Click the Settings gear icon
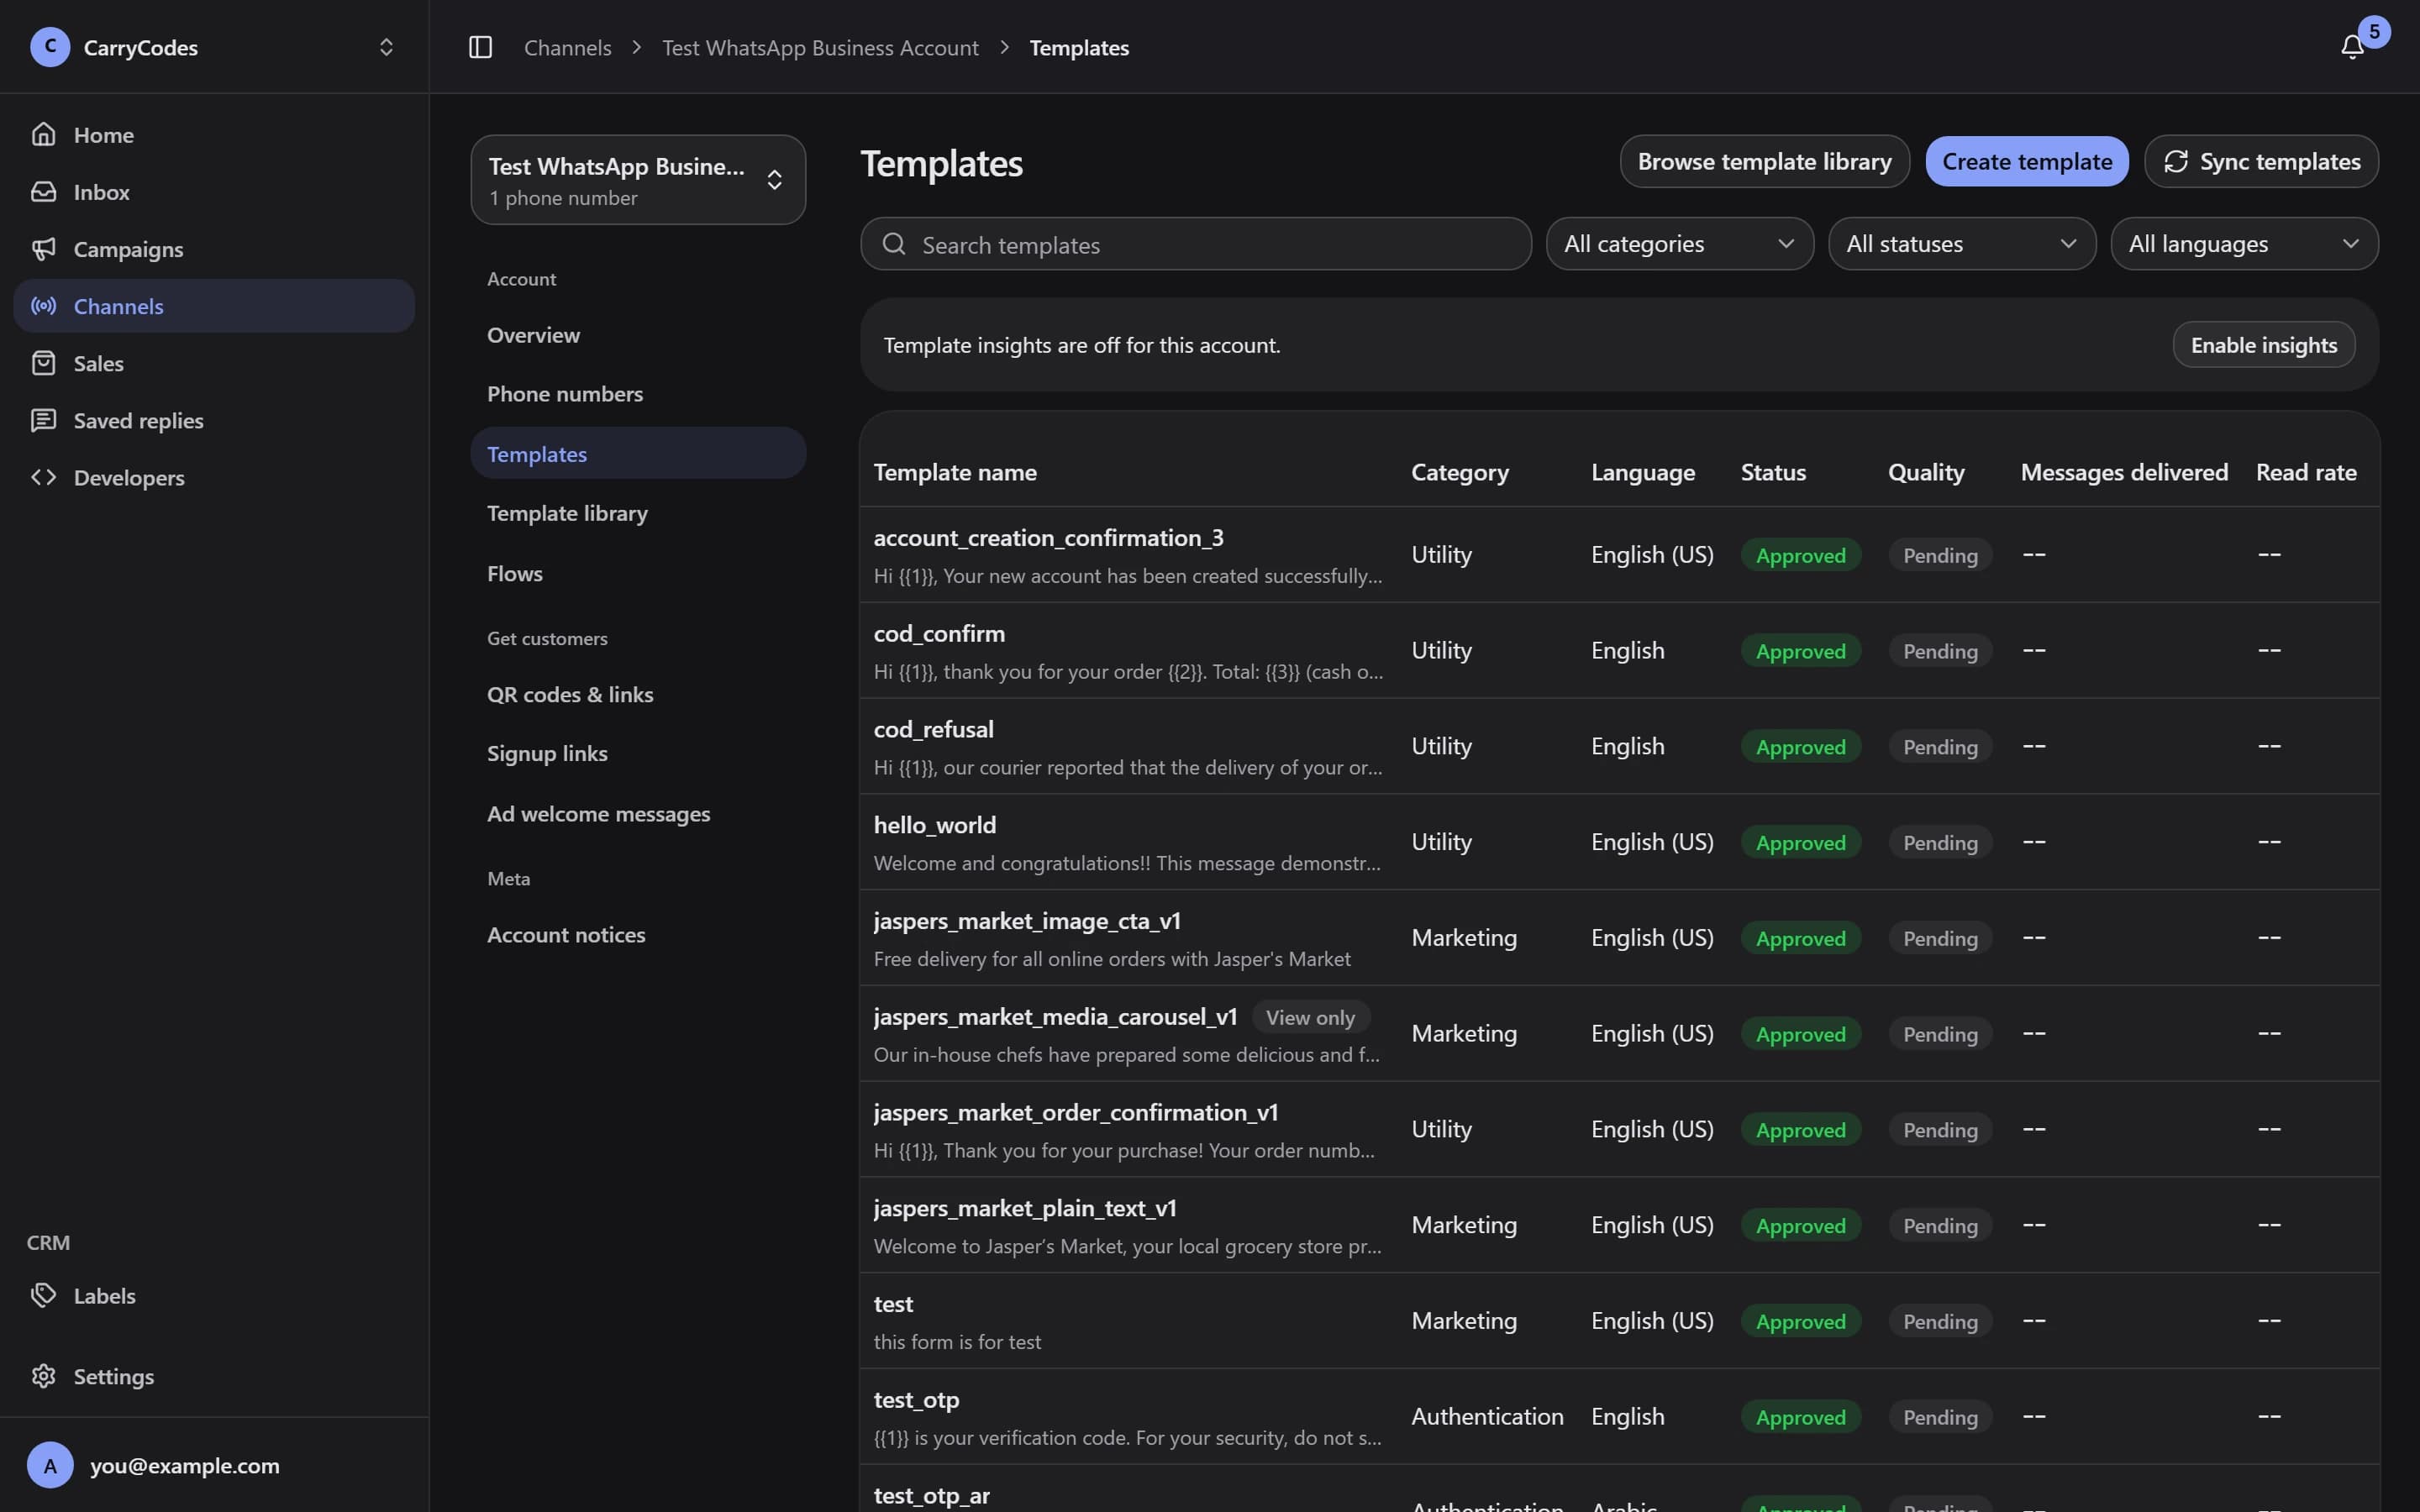 (x=43, y=1376)
